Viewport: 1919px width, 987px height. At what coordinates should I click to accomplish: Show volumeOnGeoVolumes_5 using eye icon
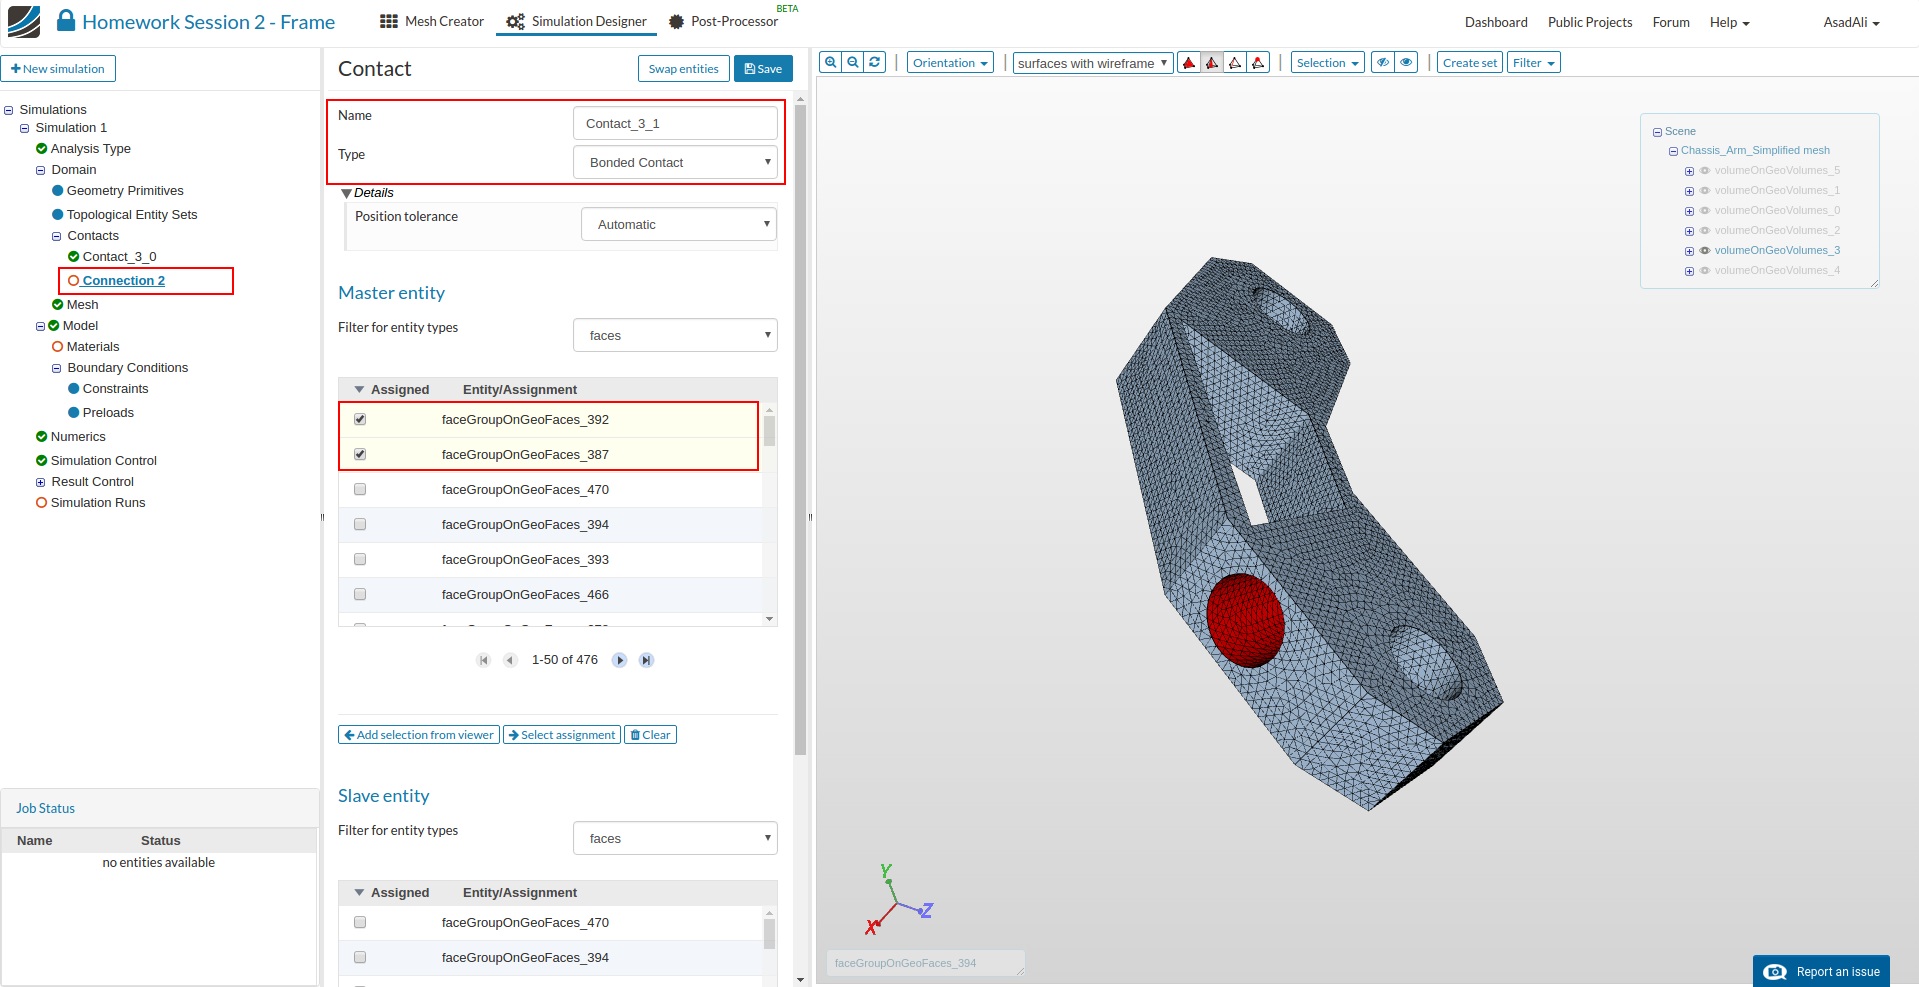tap(1705, 170)
